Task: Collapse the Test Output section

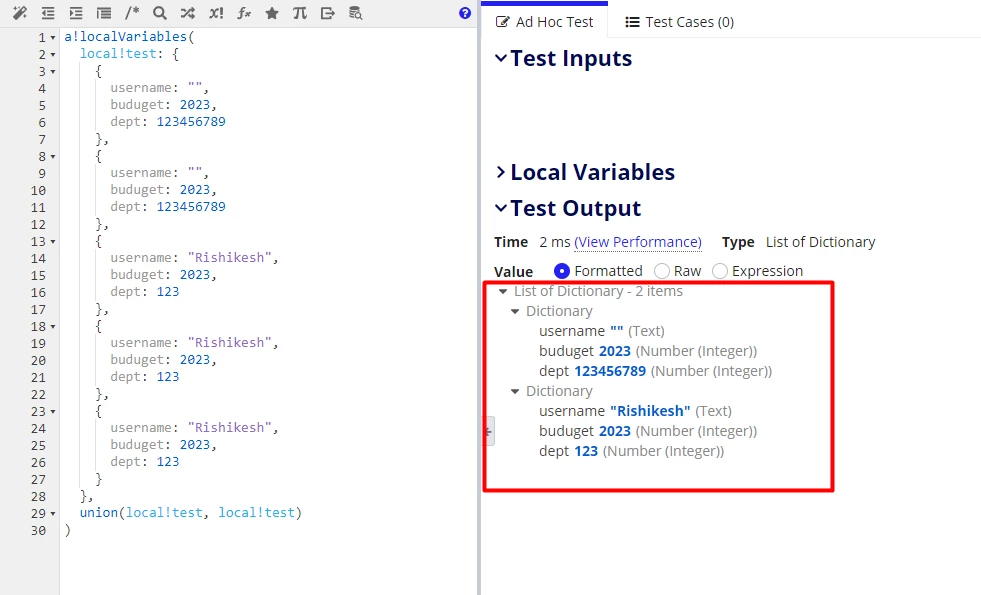Action: click(x=501, y=208)
